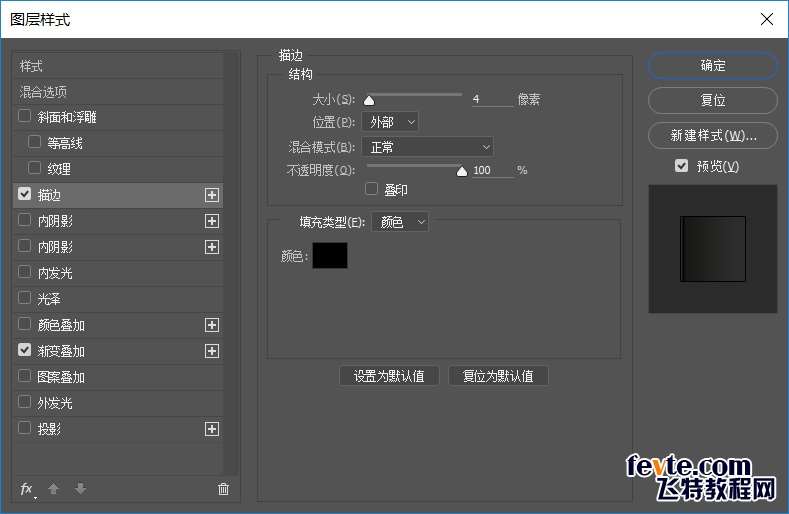Click the plus icon on the 投影 row
789x514 pixels.
(x=212, y=429)
